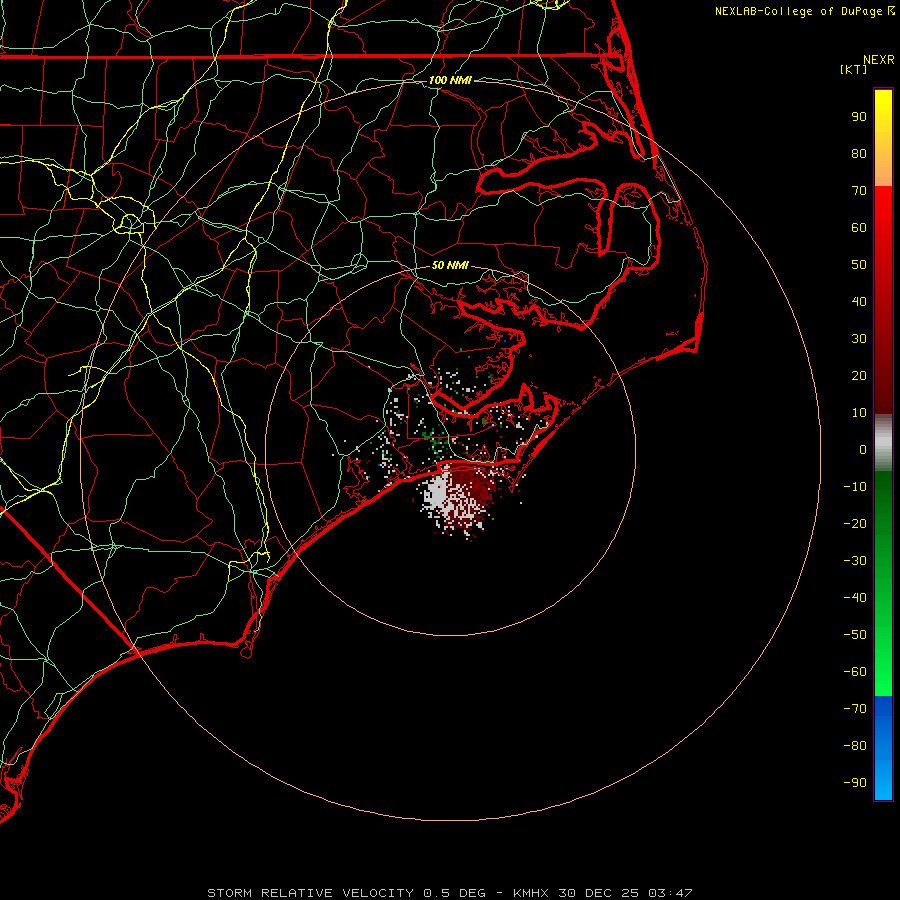Click the 50 value on the velocity scale
This screenshot has width=900, height=900.
[x=859, y=265]
